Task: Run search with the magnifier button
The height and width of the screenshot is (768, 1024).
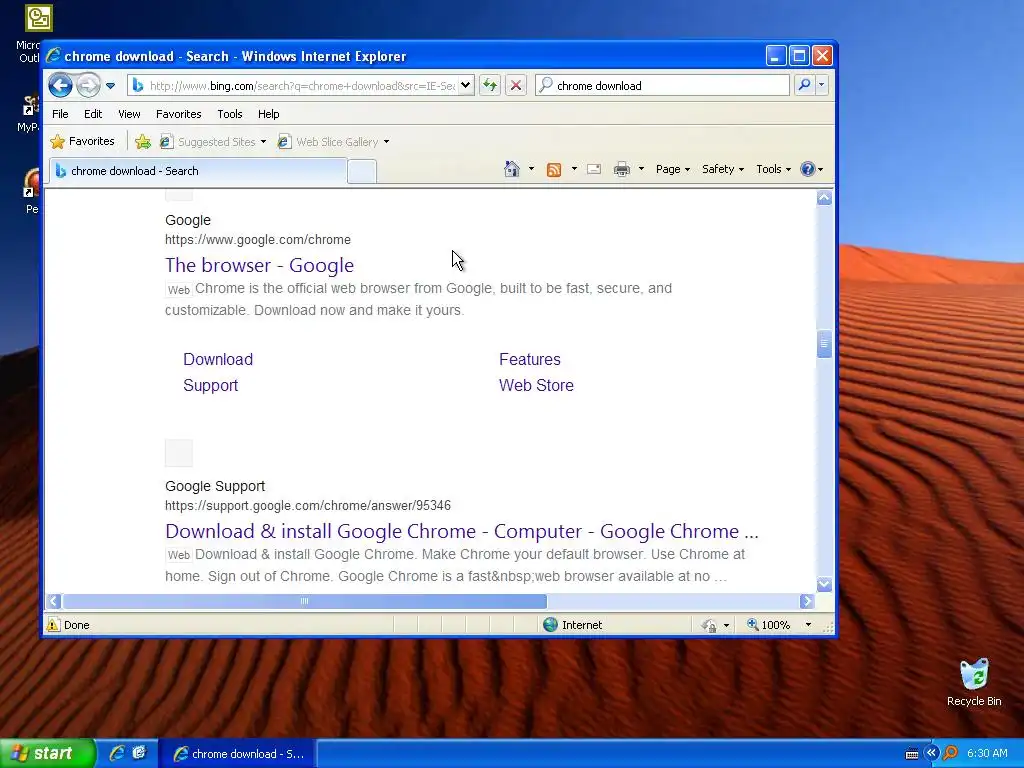Action: tap(805, 85)
